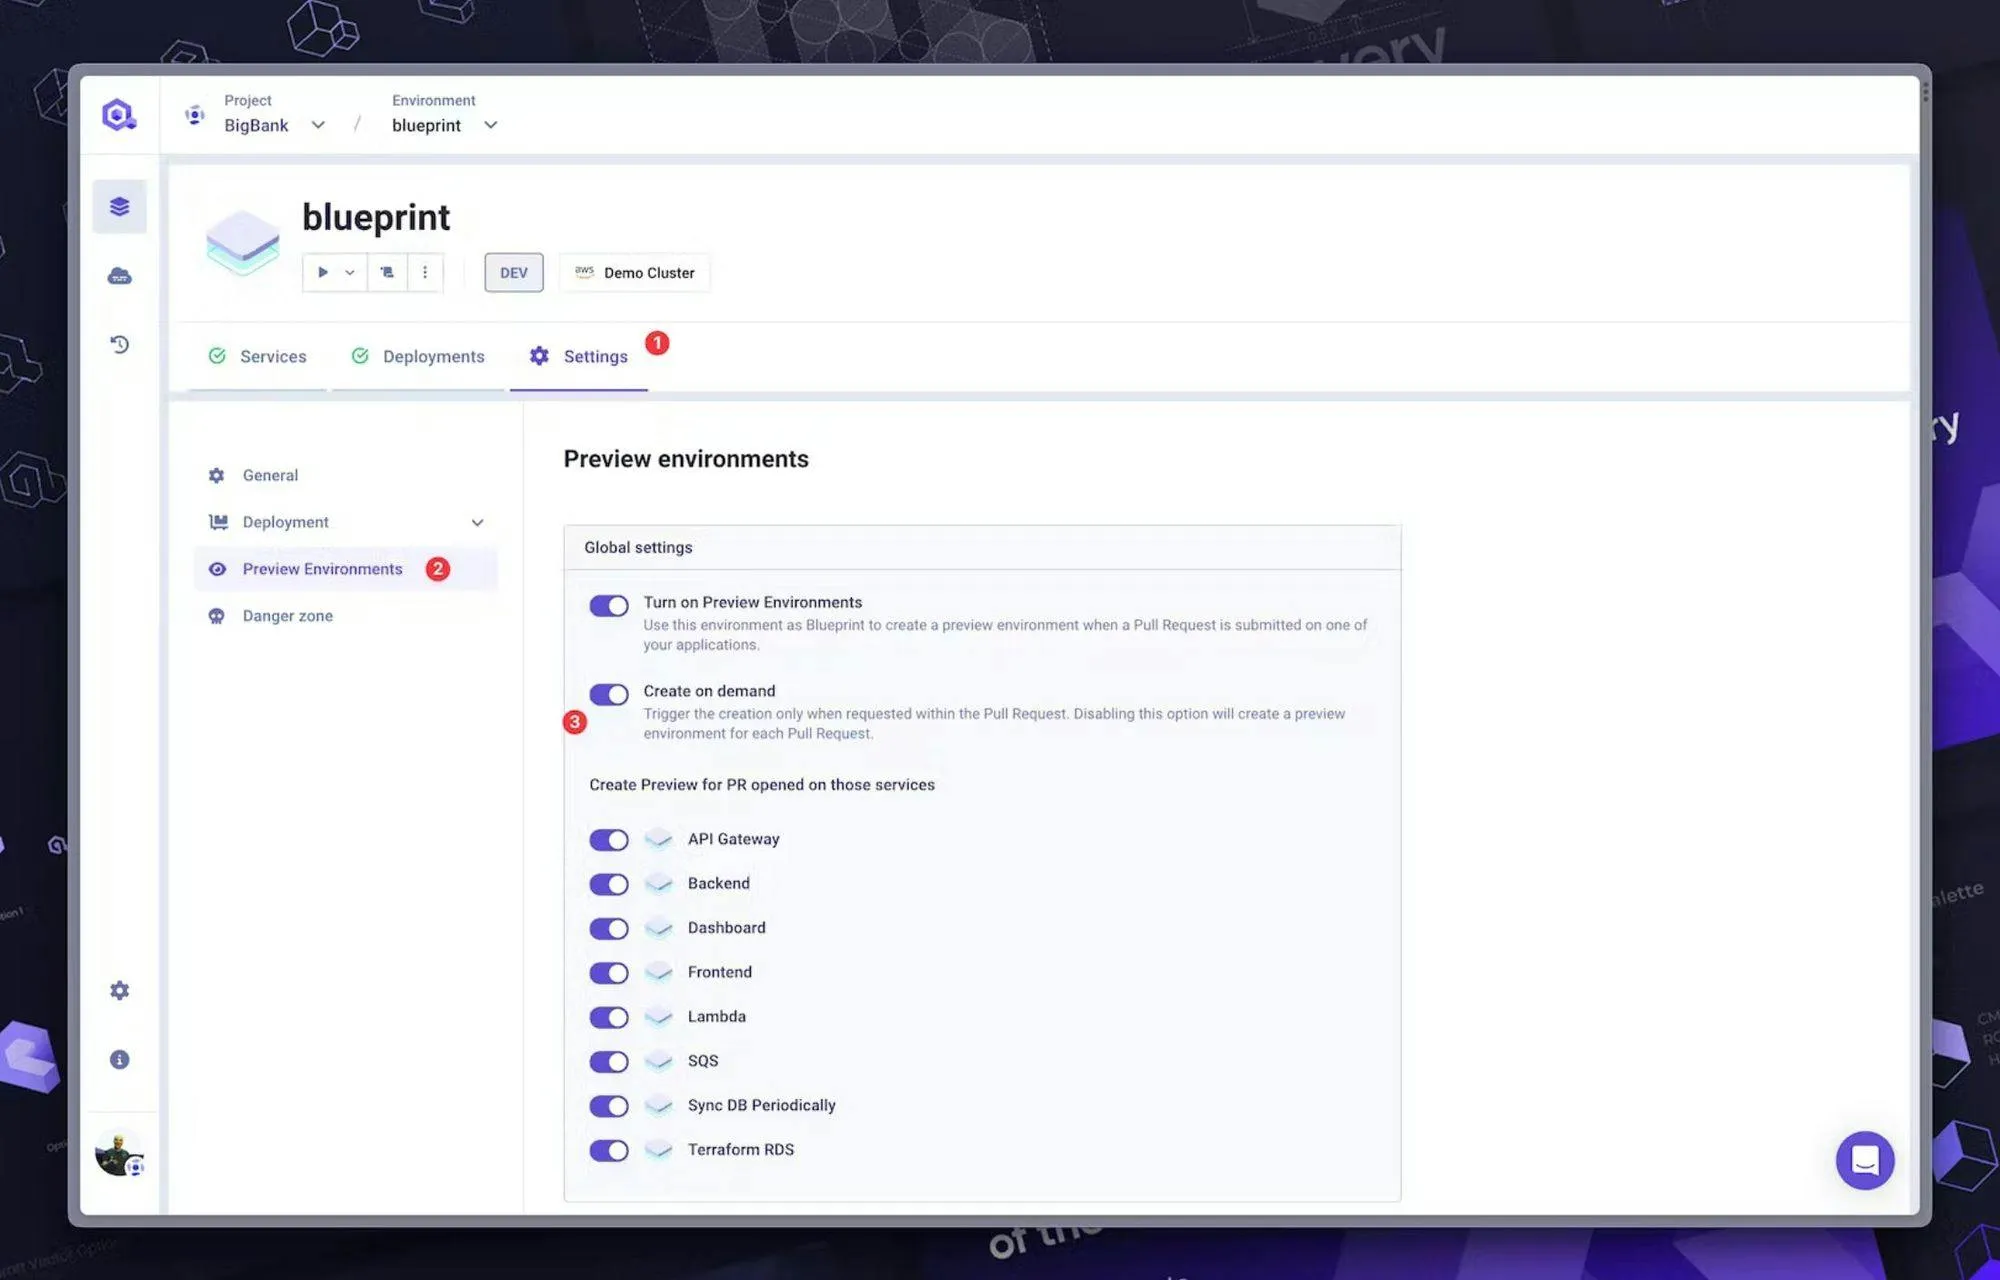This screenshot has height=1280, width=2000.
Task: Deploy the environment with the play icon
Action: pos(322,272)
